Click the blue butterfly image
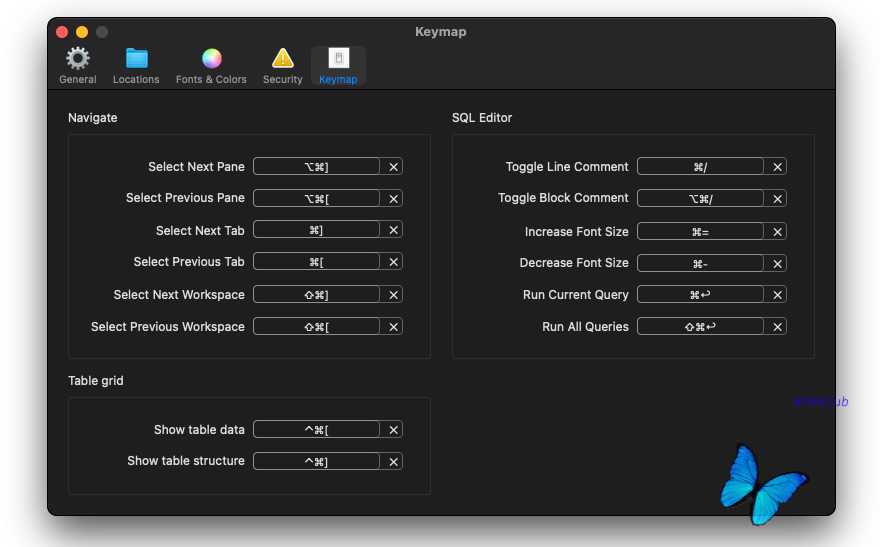 point(762,485)
